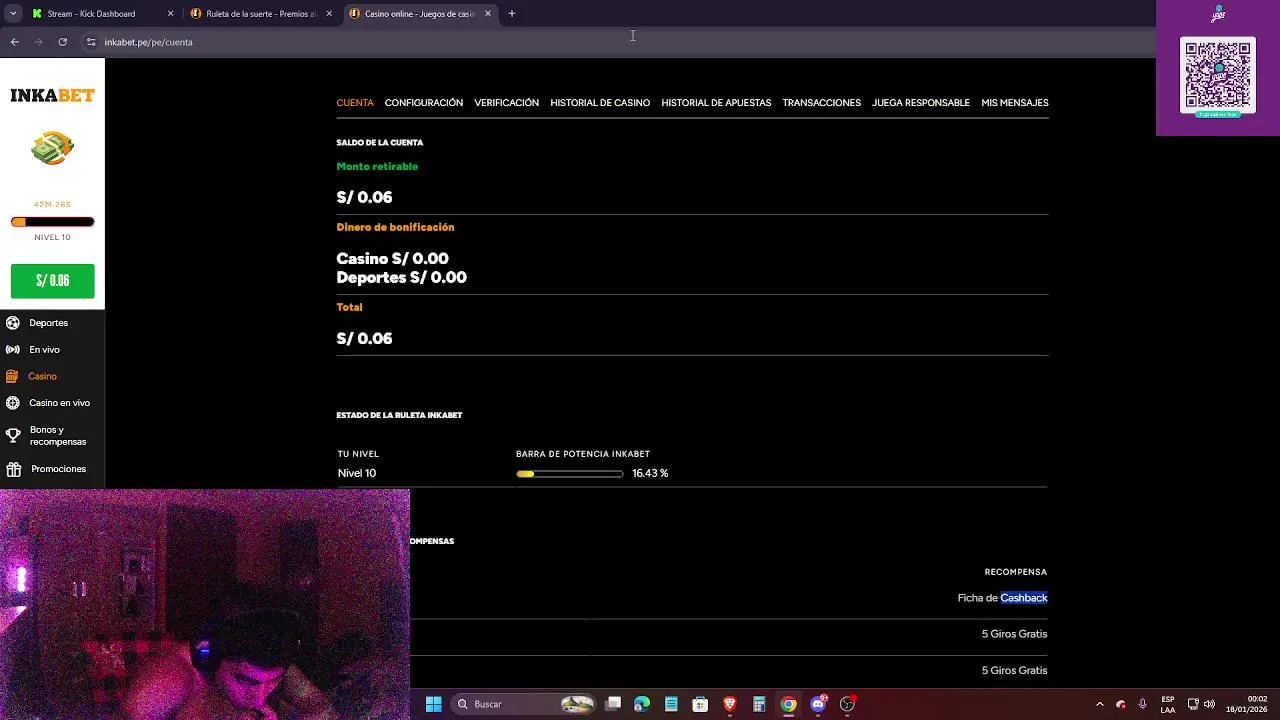This screenshot has width=1280, height=720.
Task: Click the green S/ 0.06 balance button
Action: (52, 281)
